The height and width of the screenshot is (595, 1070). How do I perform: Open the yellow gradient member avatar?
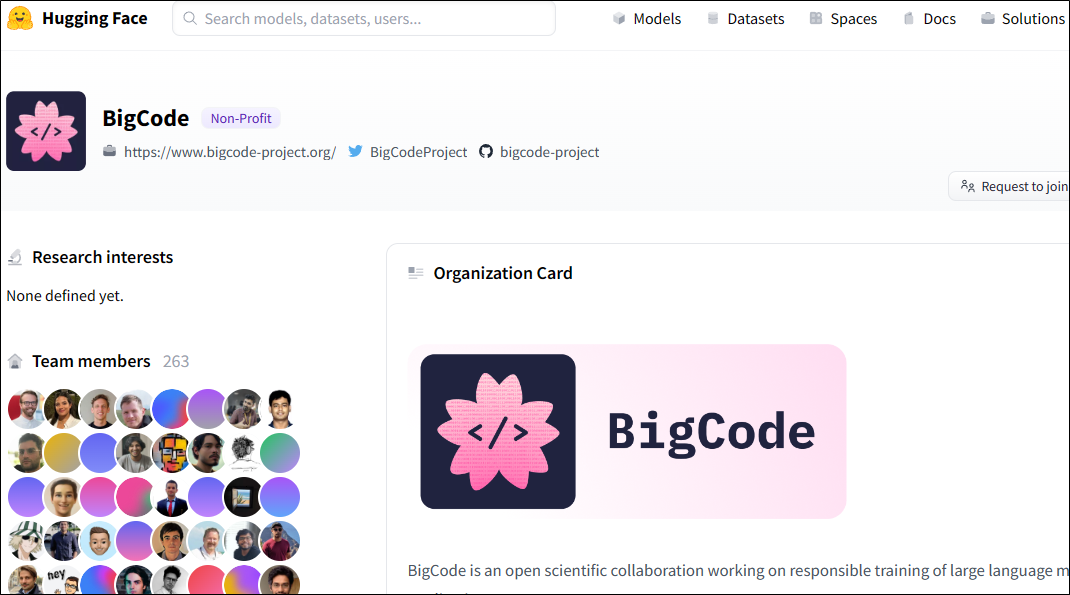point(63,453)
